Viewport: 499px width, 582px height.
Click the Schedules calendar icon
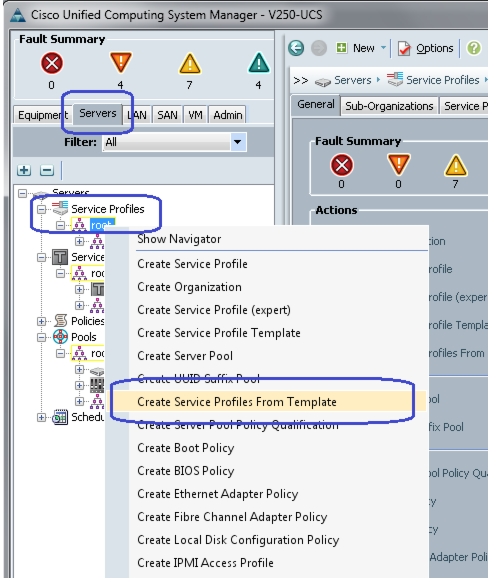[x=60, y=417]
